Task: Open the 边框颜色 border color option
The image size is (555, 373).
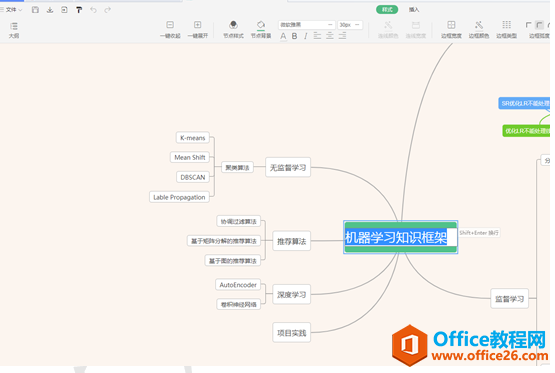Action: [479, 29]
